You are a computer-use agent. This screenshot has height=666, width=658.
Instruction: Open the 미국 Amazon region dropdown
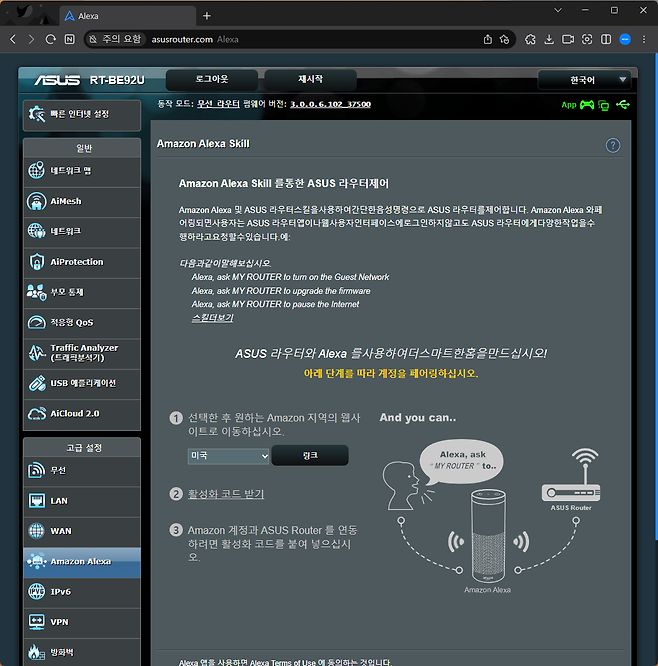[x=228, y=456]
